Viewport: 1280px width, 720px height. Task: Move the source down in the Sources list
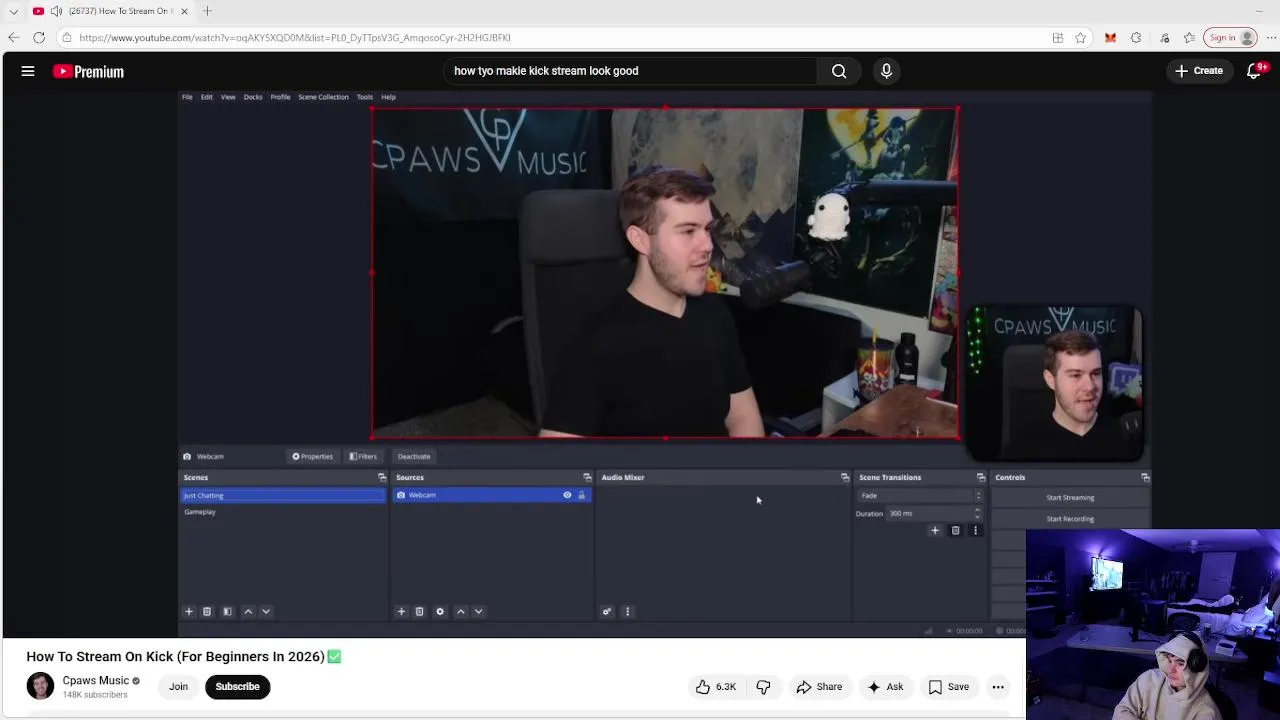pos(478,611)
